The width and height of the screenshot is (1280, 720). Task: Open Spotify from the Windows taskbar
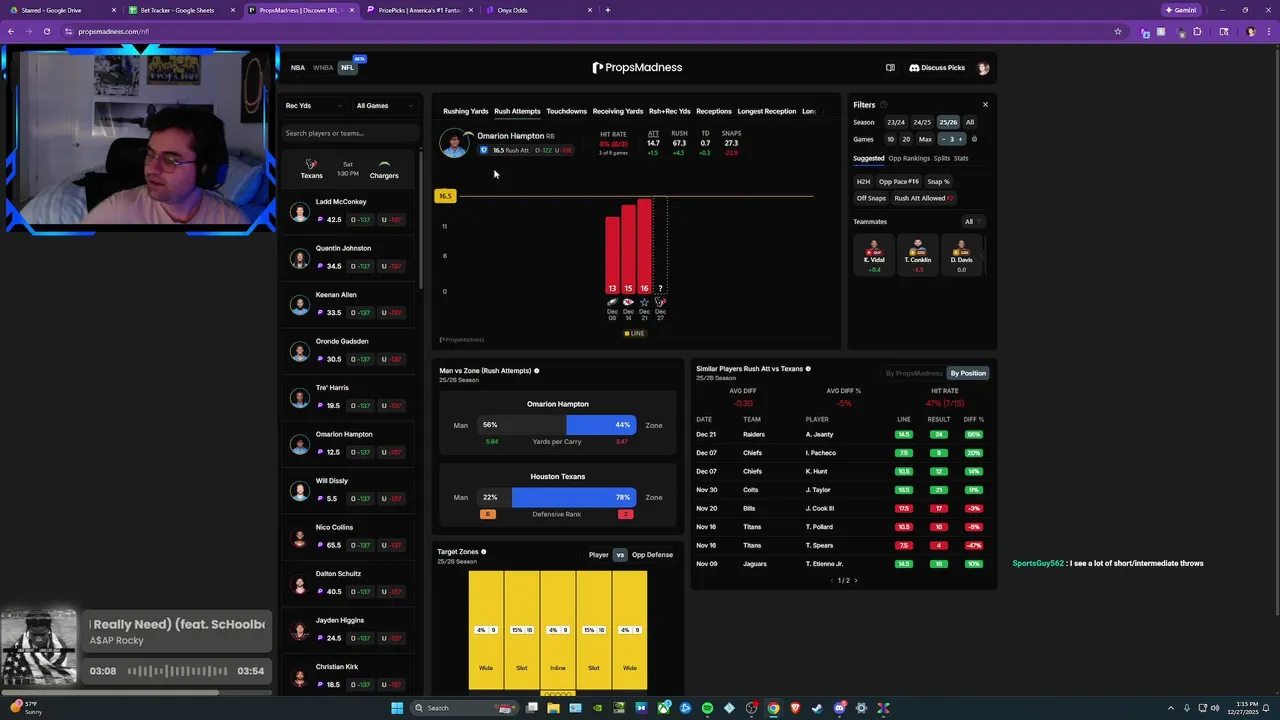coord(707,708)
